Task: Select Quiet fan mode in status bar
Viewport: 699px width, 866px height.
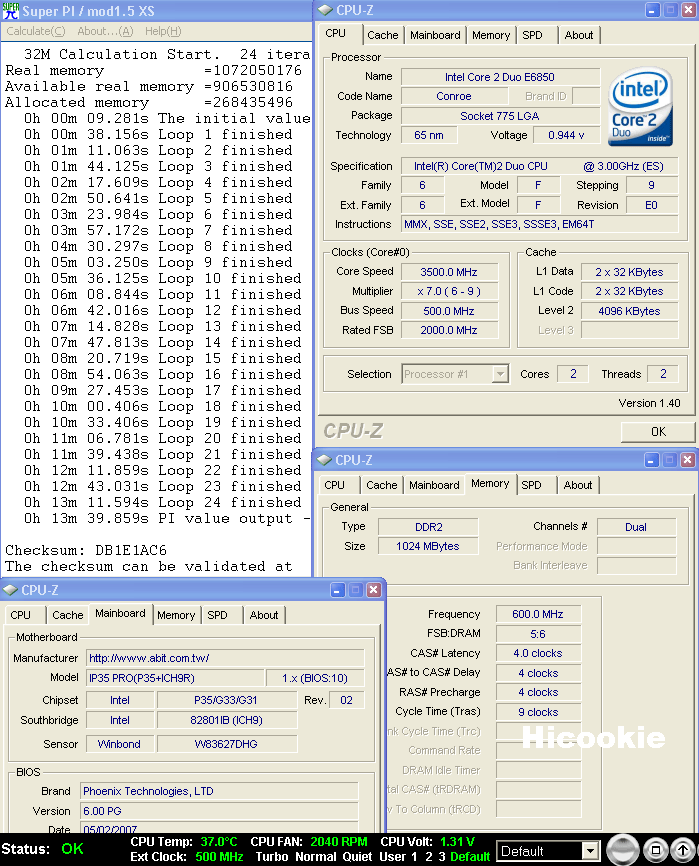Action: [357, 857]
